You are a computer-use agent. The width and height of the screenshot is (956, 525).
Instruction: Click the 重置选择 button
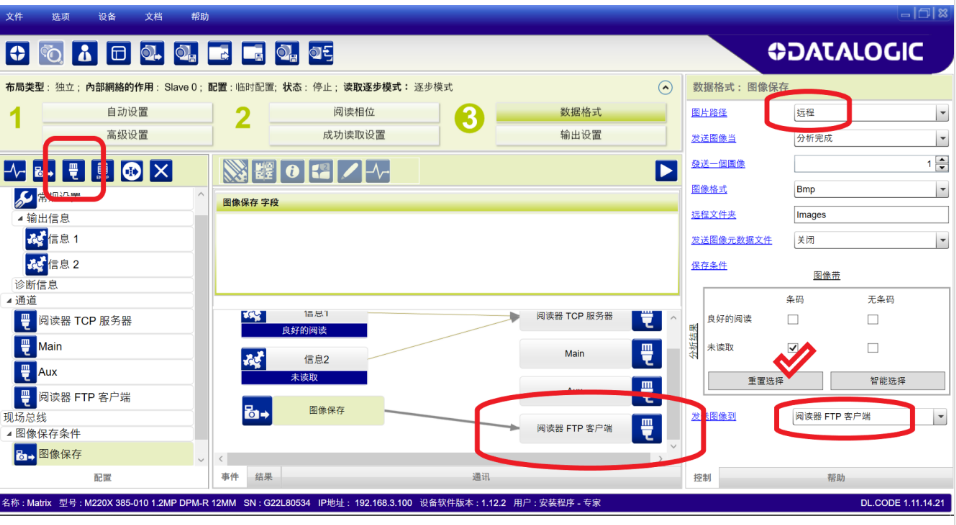tap(765, 381)
